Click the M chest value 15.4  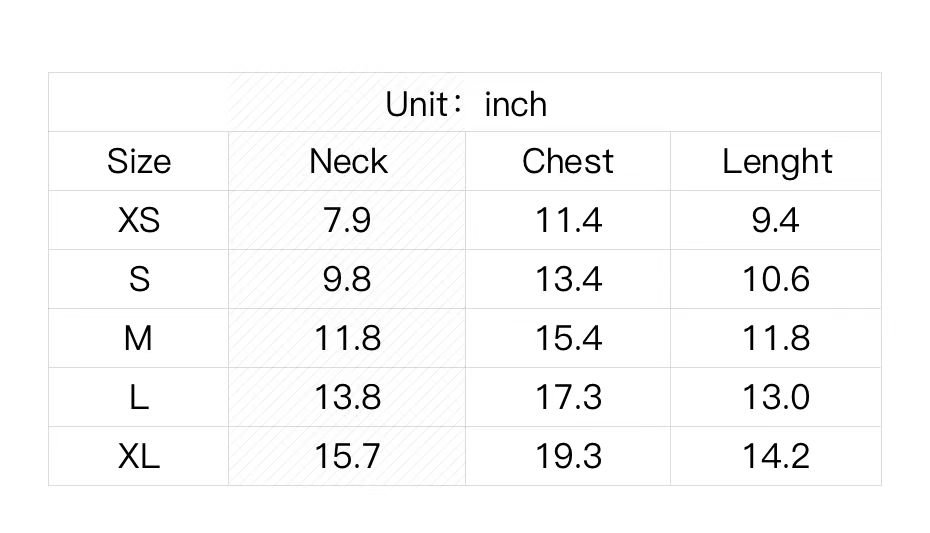point(568,338)
